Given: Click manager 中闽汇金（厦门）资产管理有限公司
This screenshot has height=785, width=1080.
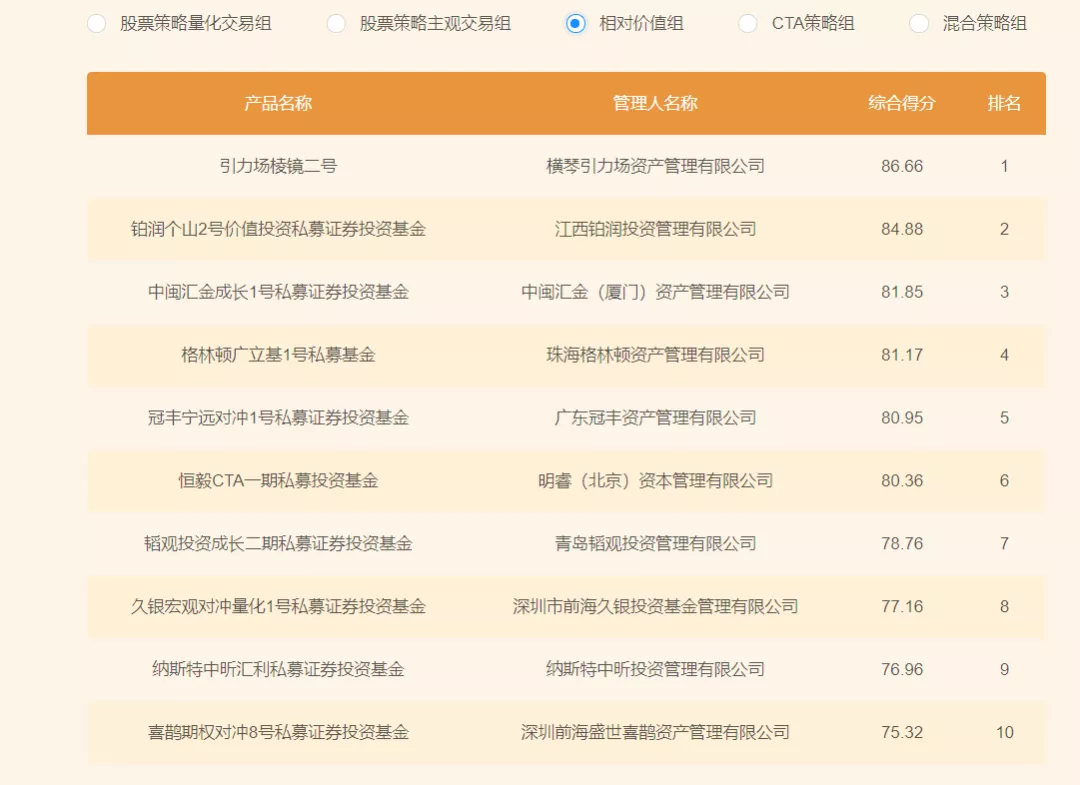Looking at the screenshot, I should [655, 292].
